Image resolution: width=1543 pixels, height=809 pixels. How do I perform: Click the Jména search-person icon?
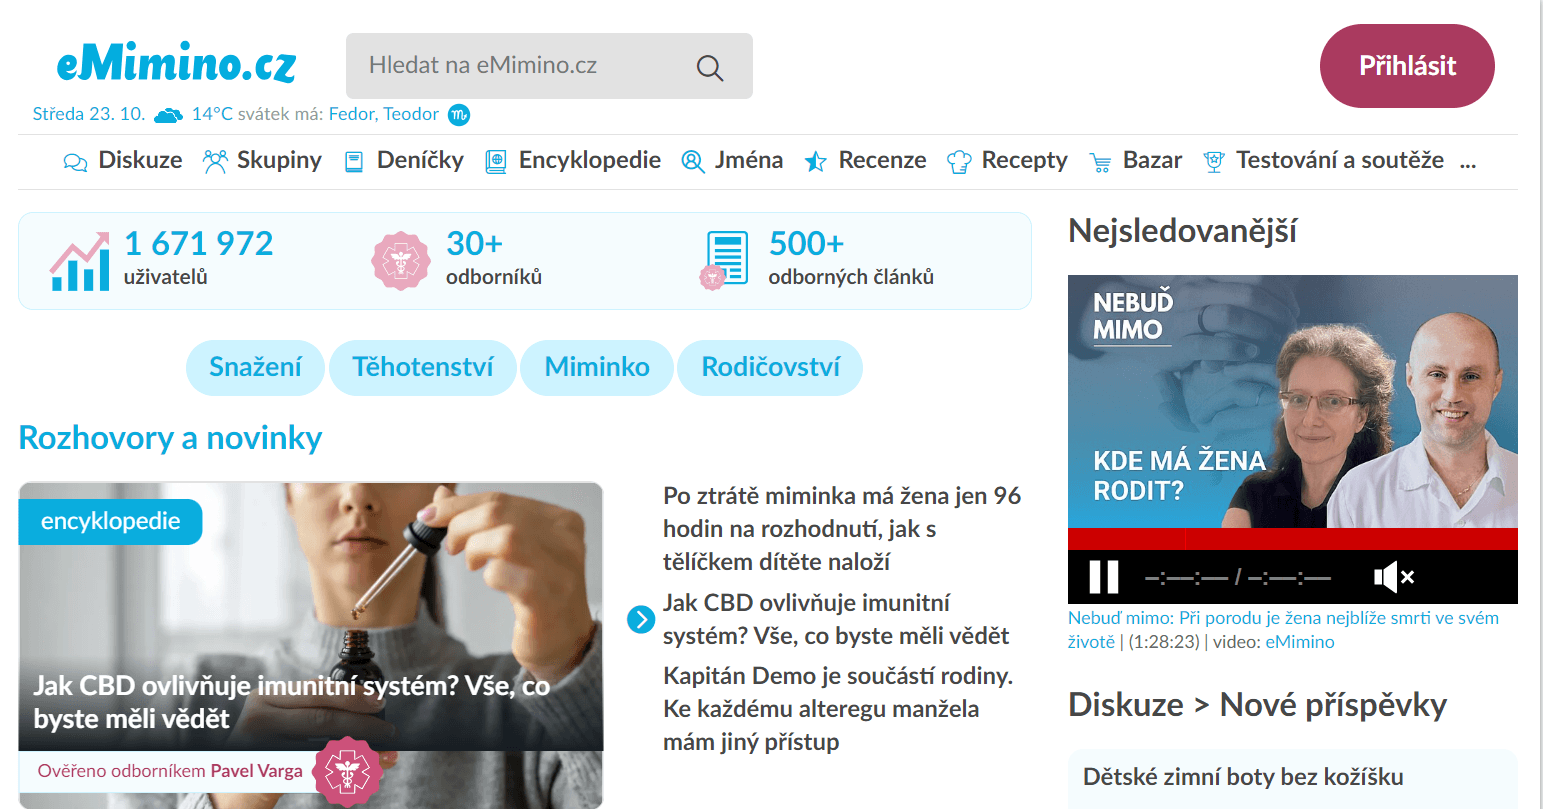(x=693, y=161)
